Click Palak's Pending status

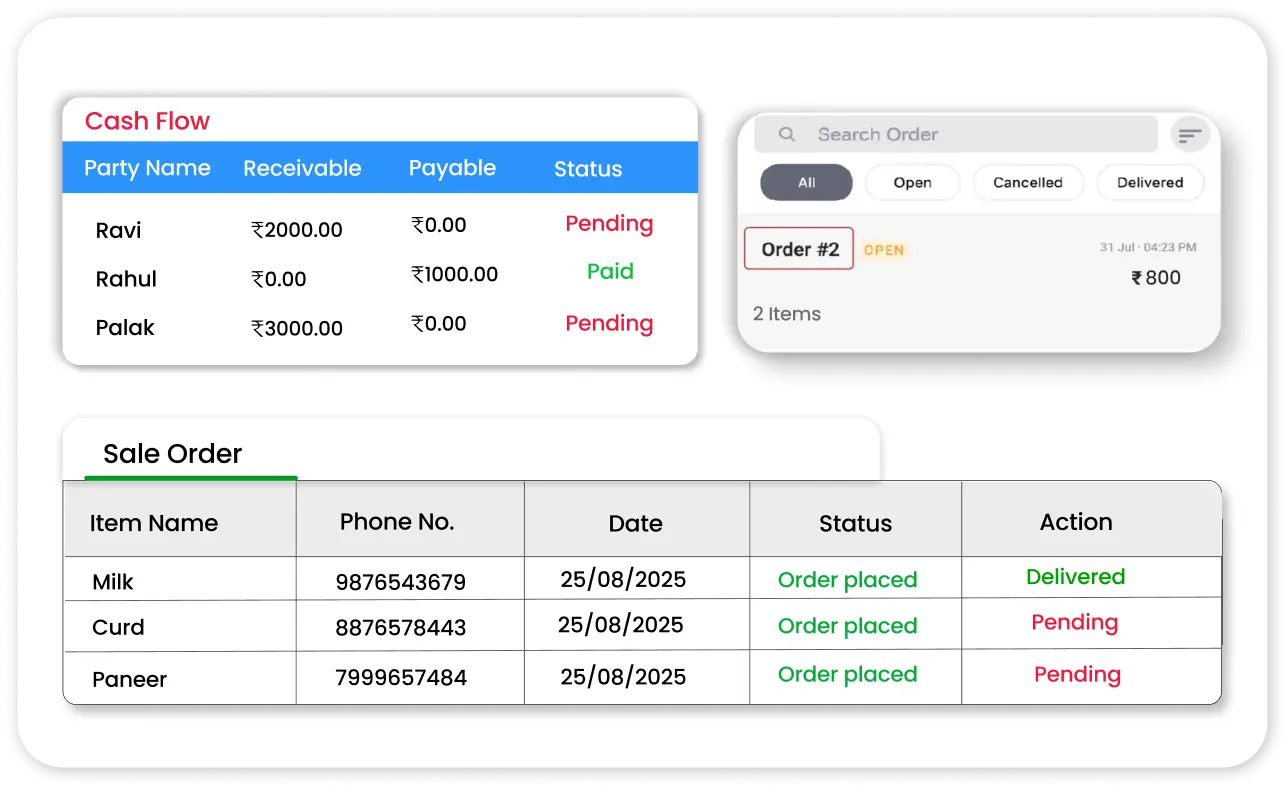click(x=609, y=324)
